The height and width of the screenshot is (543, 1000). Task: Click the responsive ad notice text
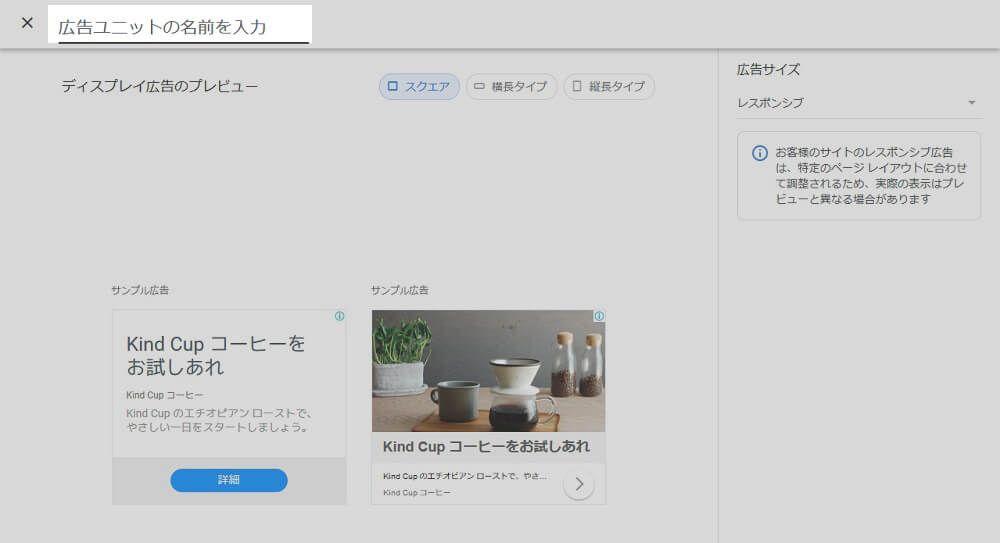(x=871, y=175)
